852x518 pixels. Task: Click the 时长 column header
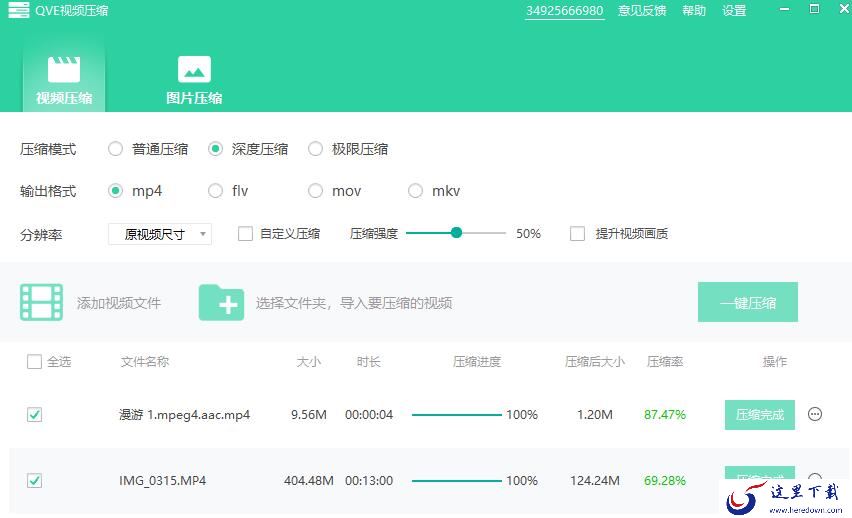tap(368, 361)
